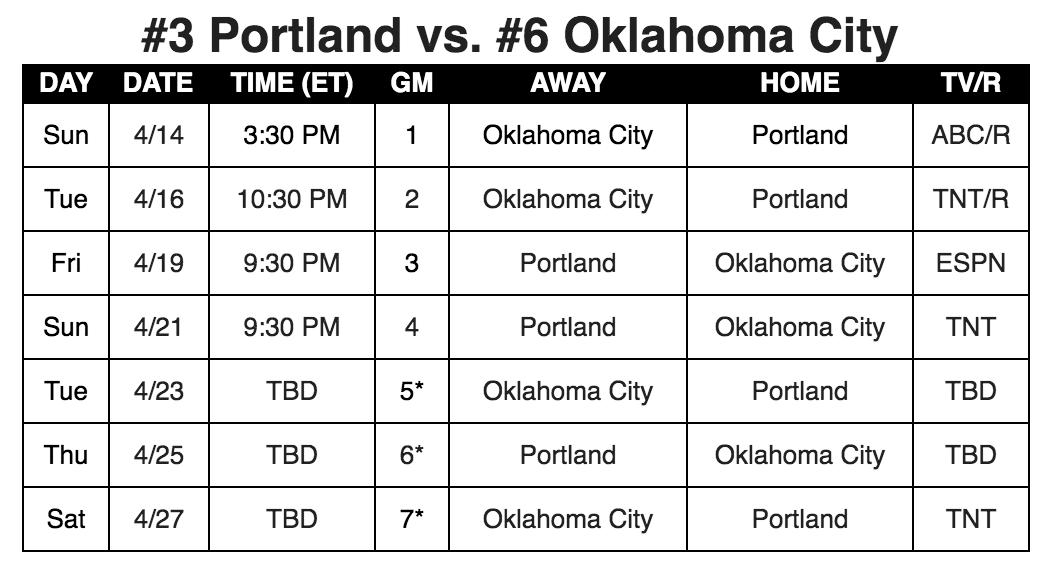
Task: Click the DAY column header
Action: [66, 83]
